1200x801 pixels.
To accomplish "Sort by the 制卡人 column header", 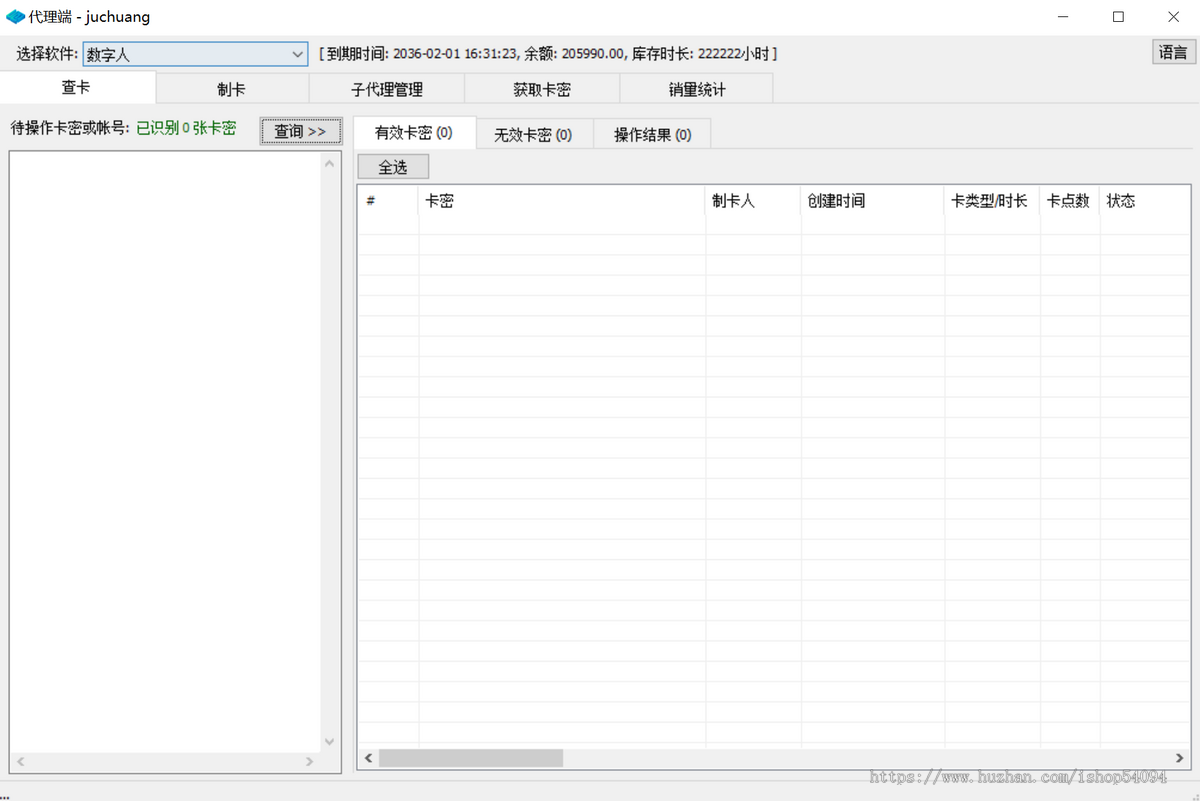I will coord(753,201).
